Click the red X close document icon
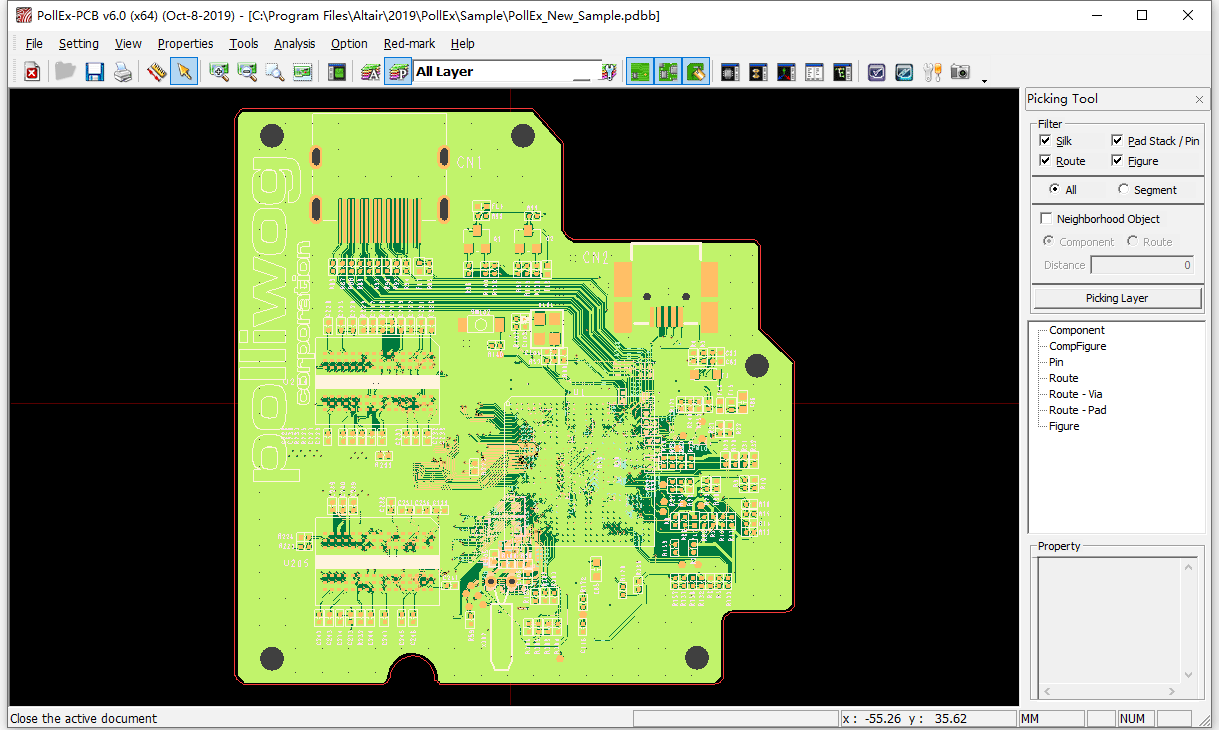1219x730 pixels. 32,72
